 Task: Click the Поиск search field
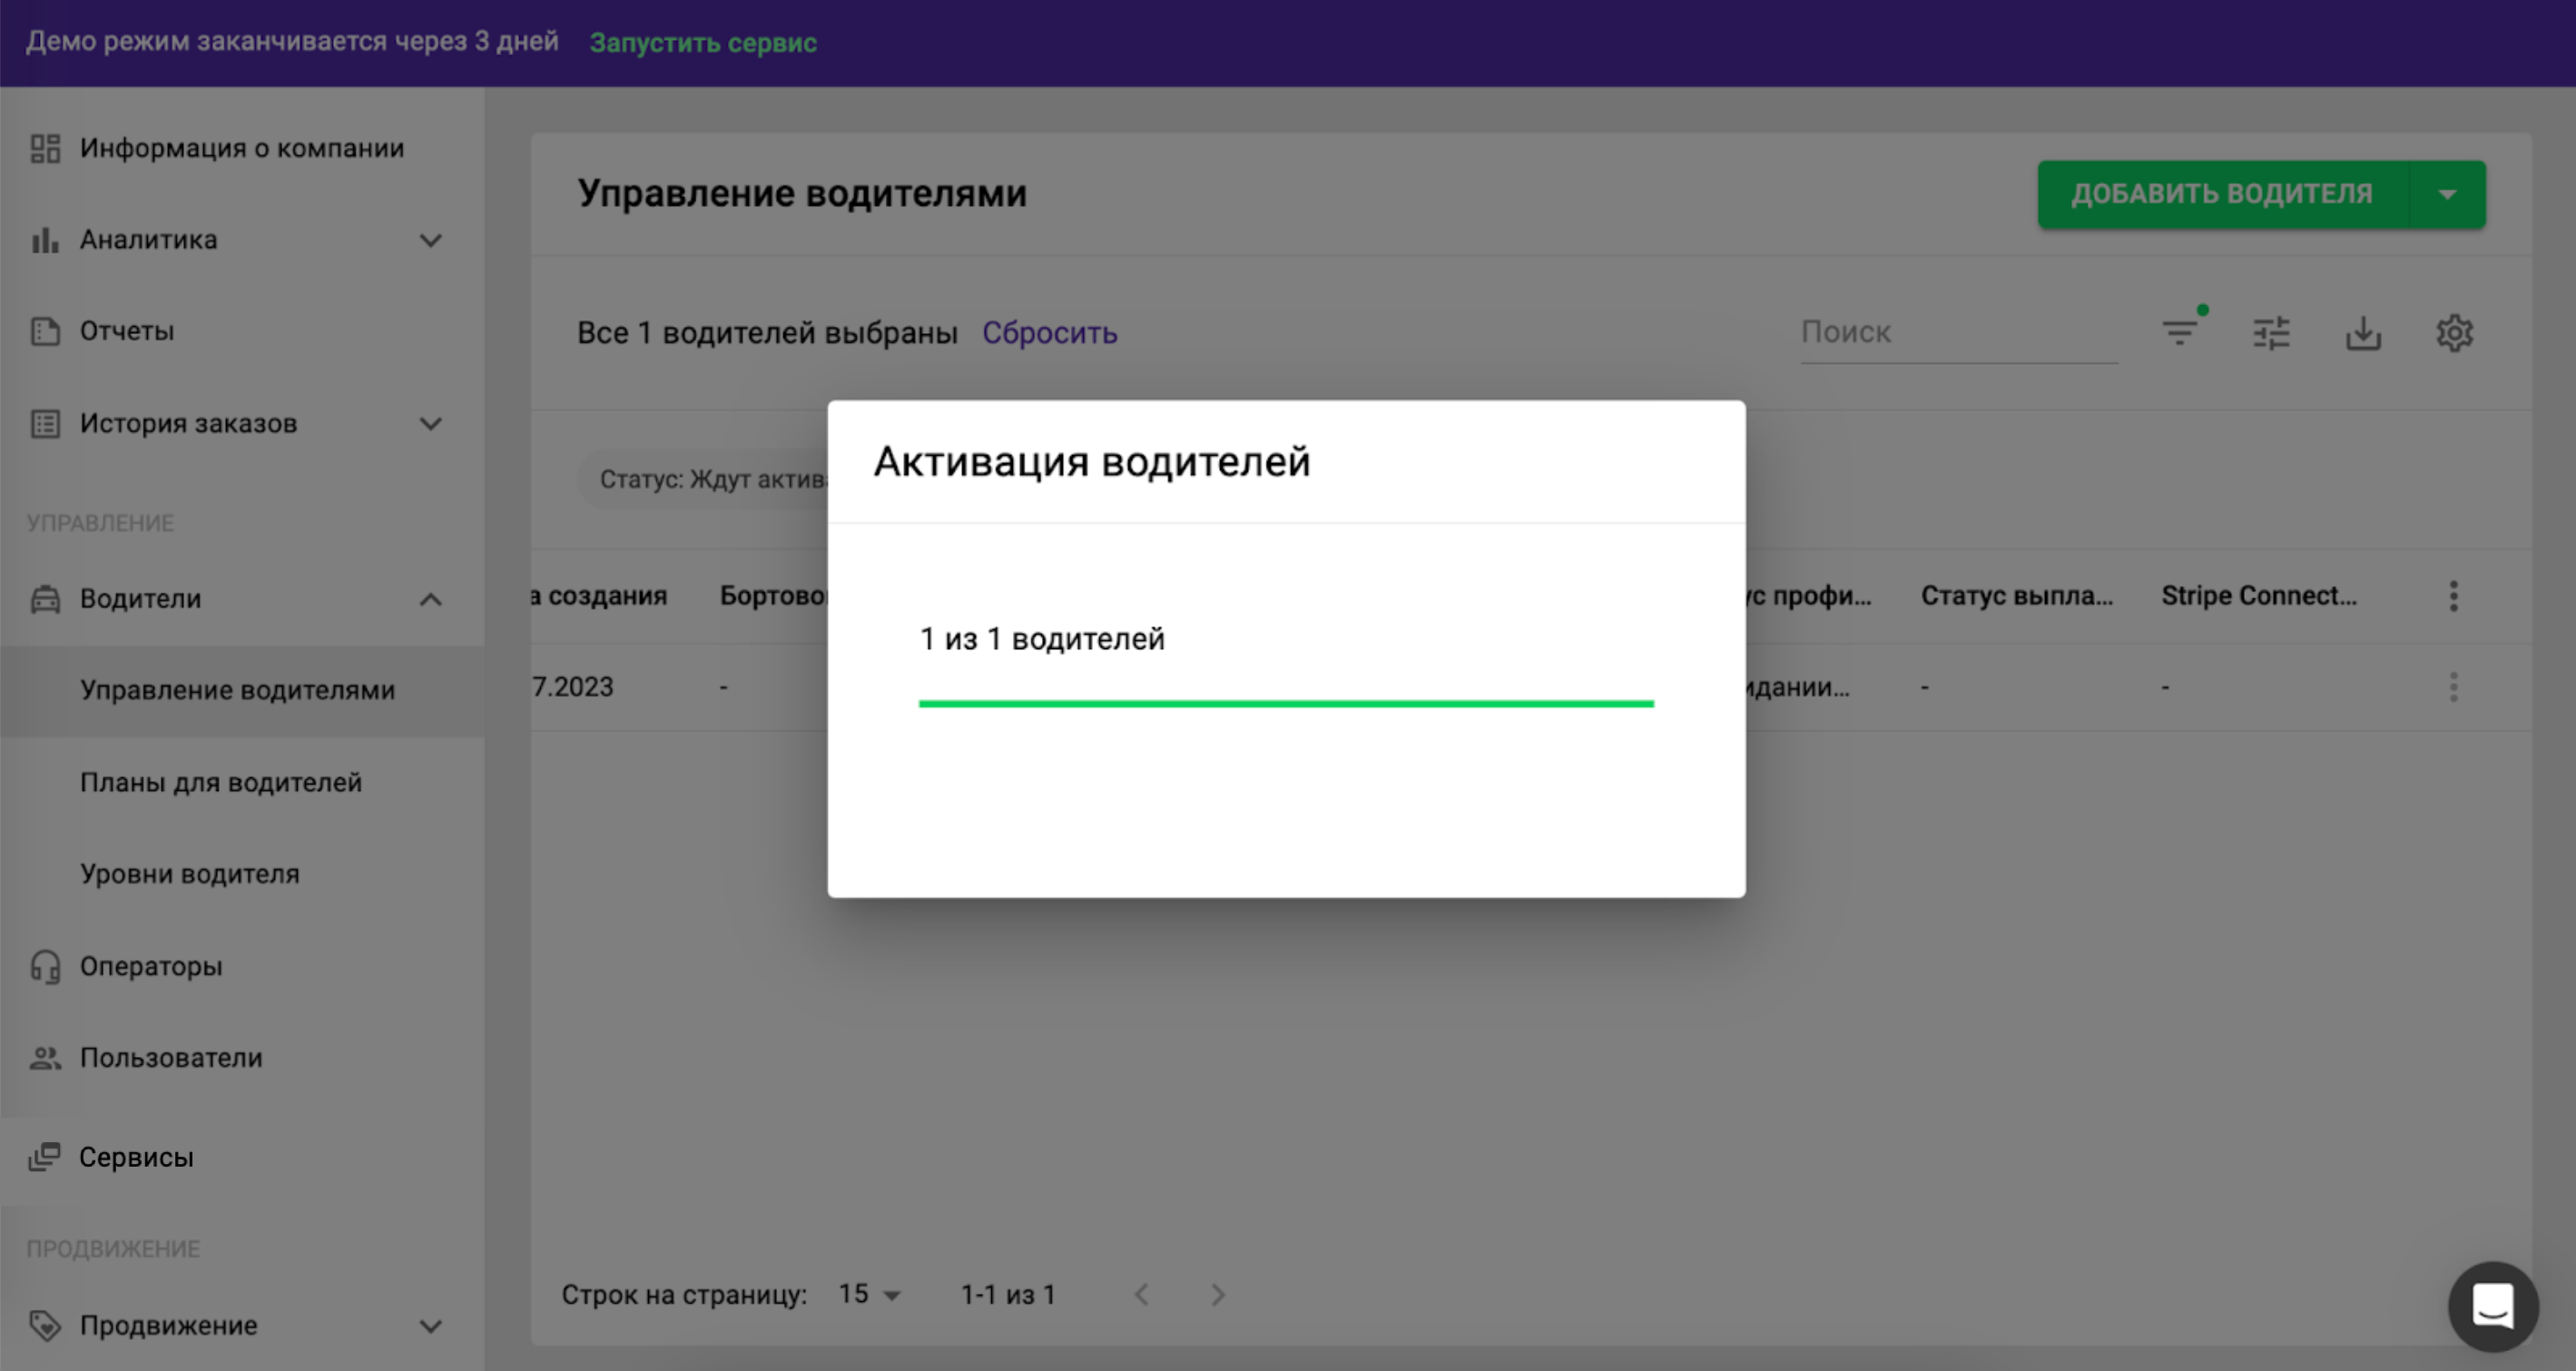(1957, 333)
